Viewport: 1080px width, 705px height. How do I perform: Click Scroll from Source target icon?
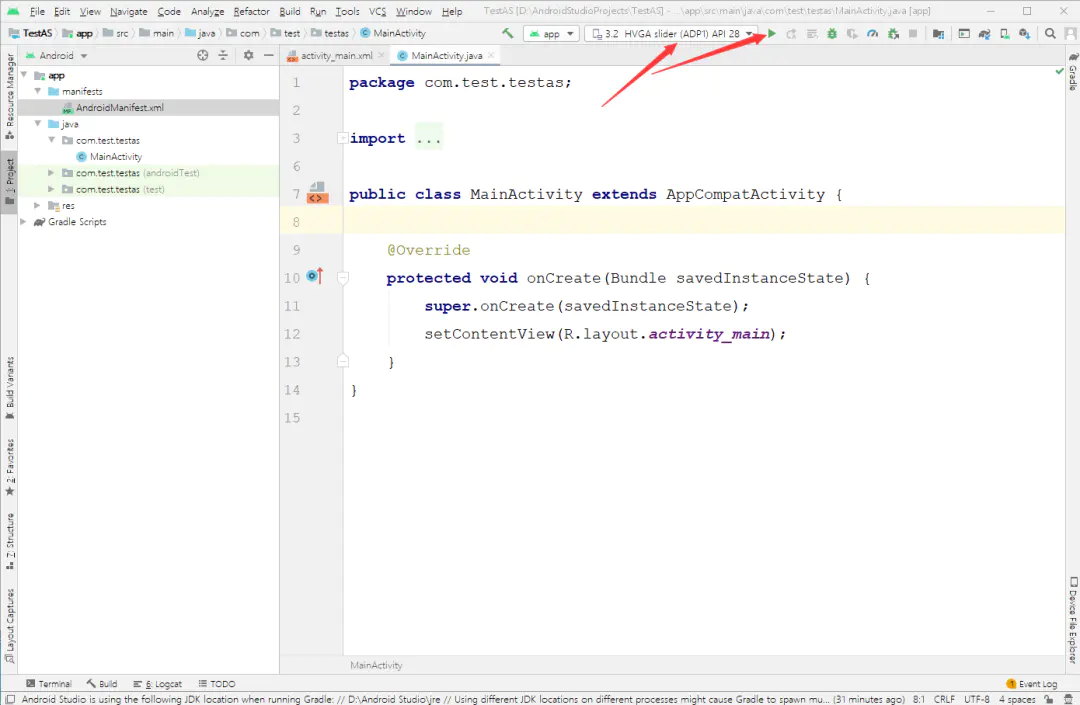(202, 55)
